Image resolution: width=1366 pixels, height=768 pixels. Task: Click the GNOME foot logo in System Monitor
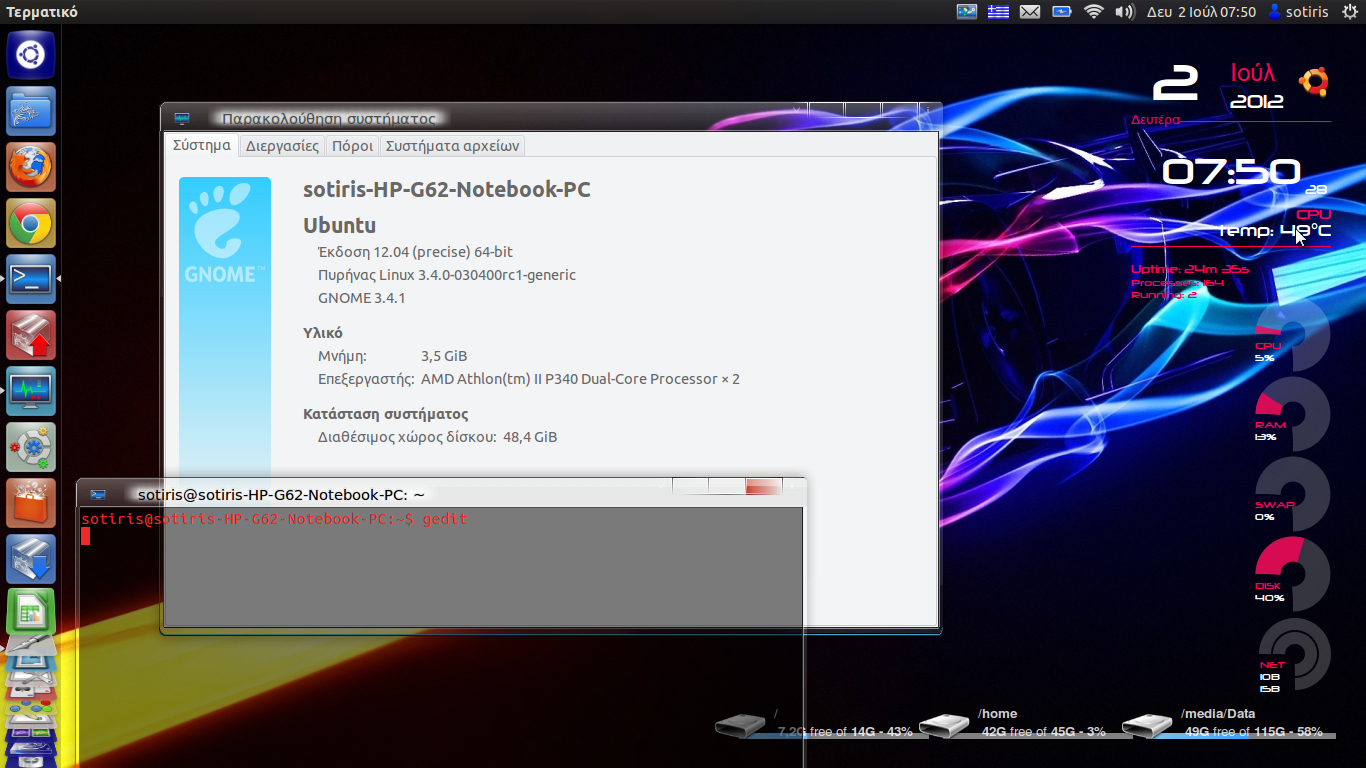tap(225, 233)
